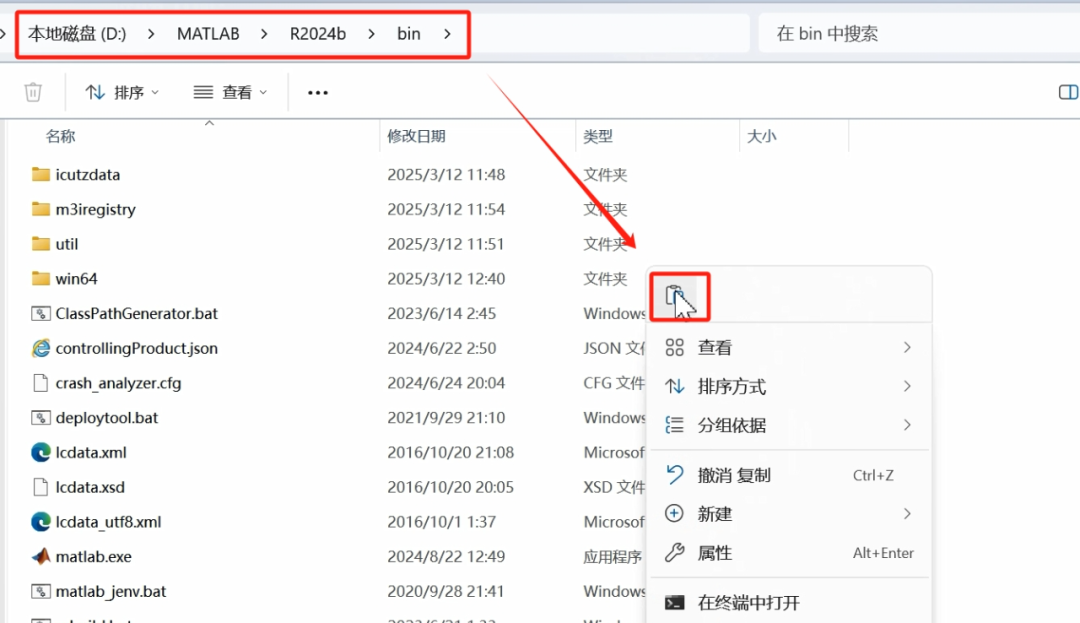Open the 排序方式 submenu
Image resolution: width=1080 pixels, height=623 pixels.
click(789, 386)
